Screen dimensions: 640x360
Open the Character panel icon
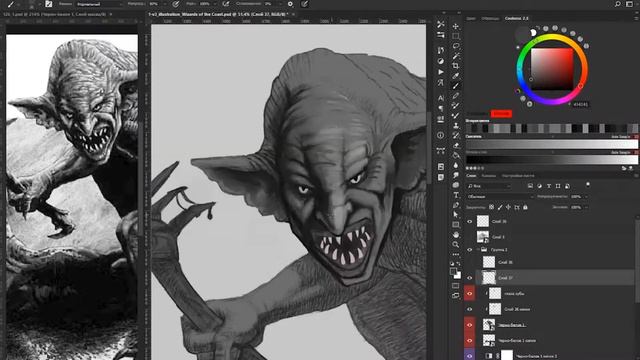(x=440, y=98)
